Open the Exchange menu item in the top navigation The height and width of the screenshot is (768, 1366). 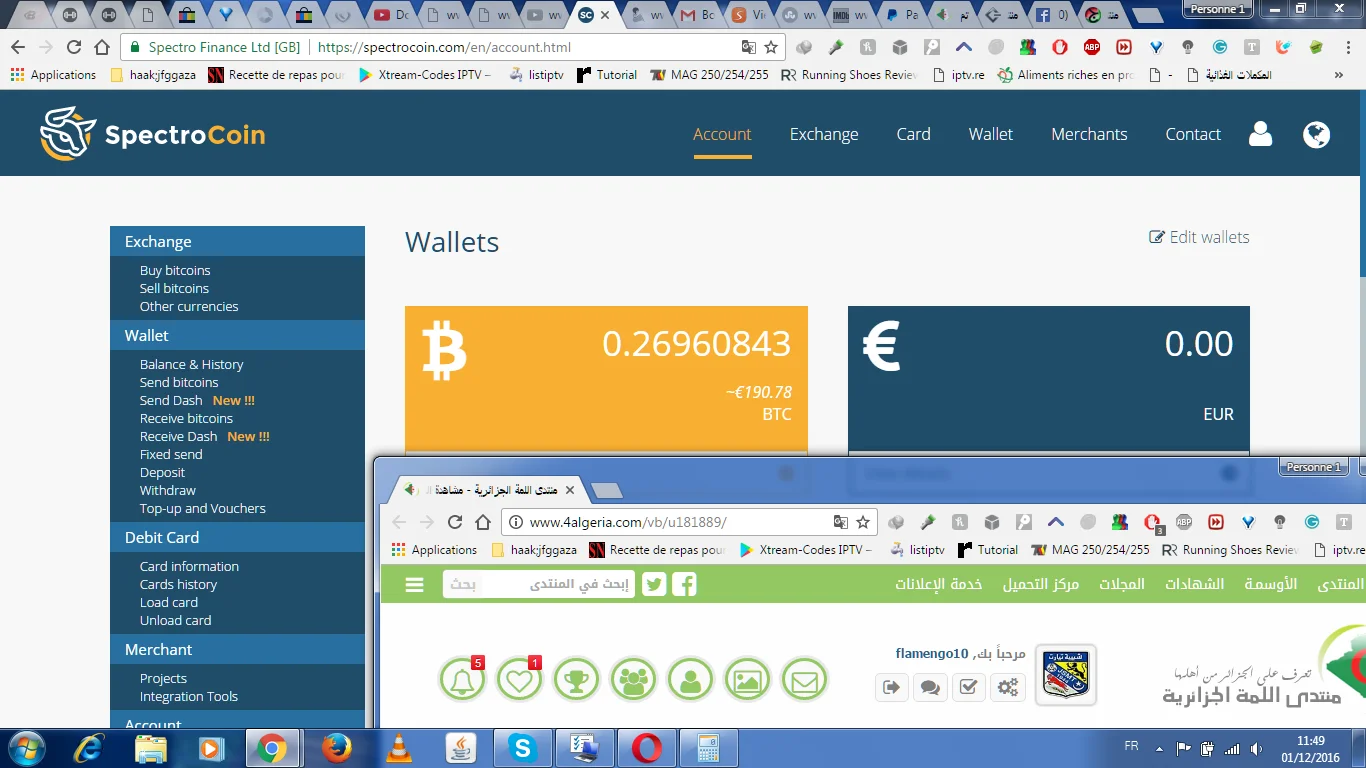(x=824, y=134)
